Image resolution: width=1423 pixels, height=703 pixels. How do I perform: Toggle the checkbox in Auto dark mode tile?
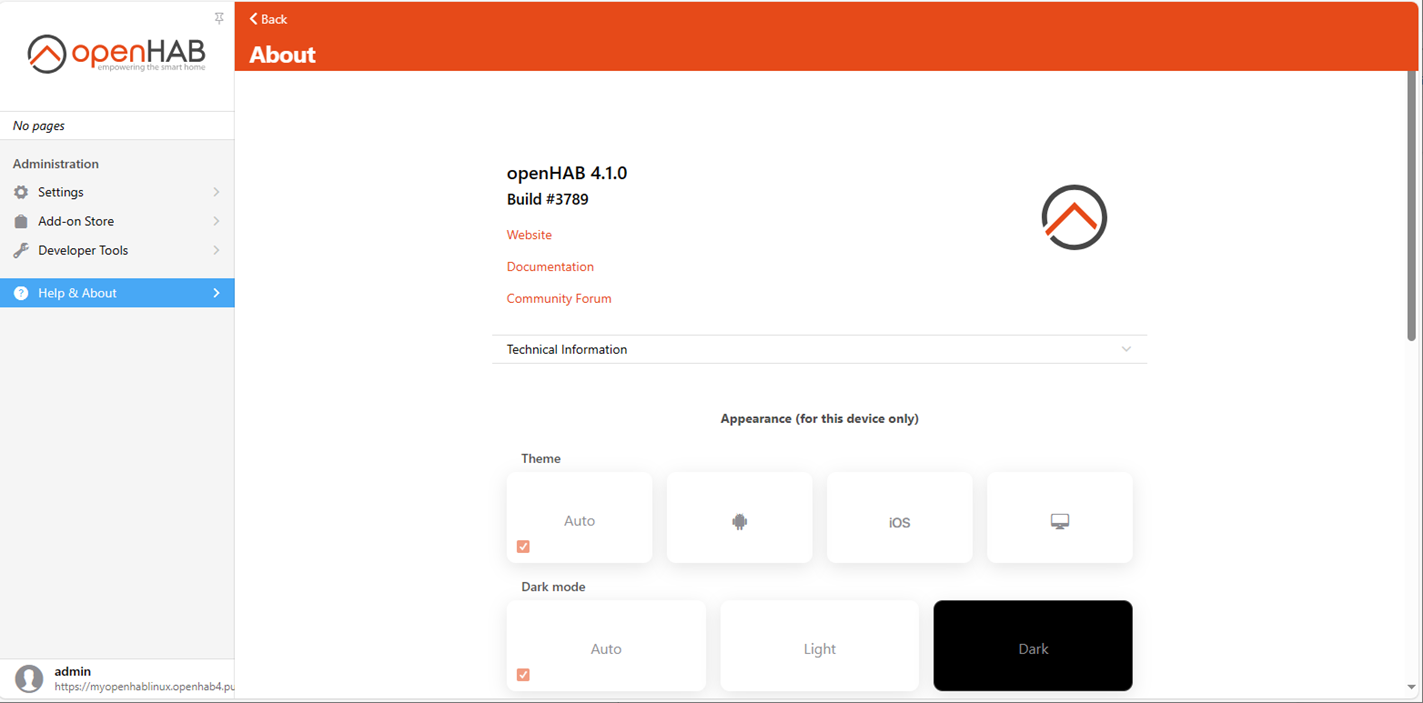coord(523,674)
